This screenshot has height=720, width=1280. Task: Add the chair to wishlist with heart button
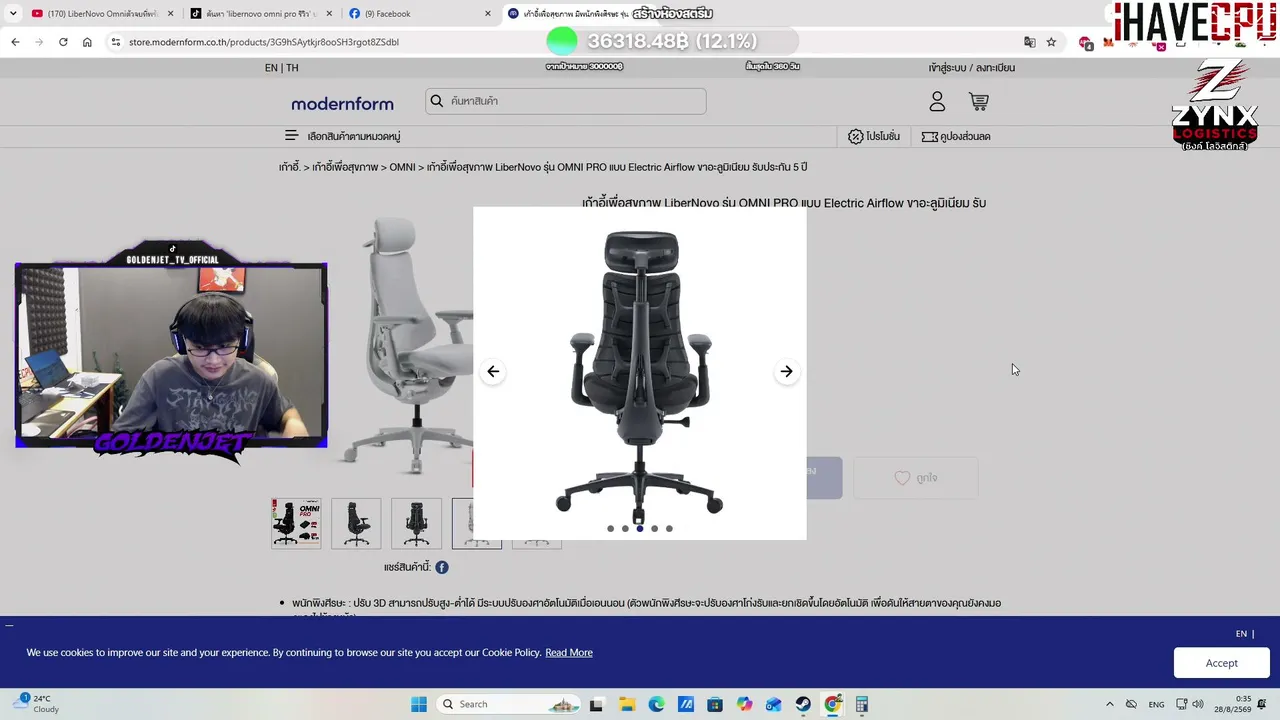point(915,478)
